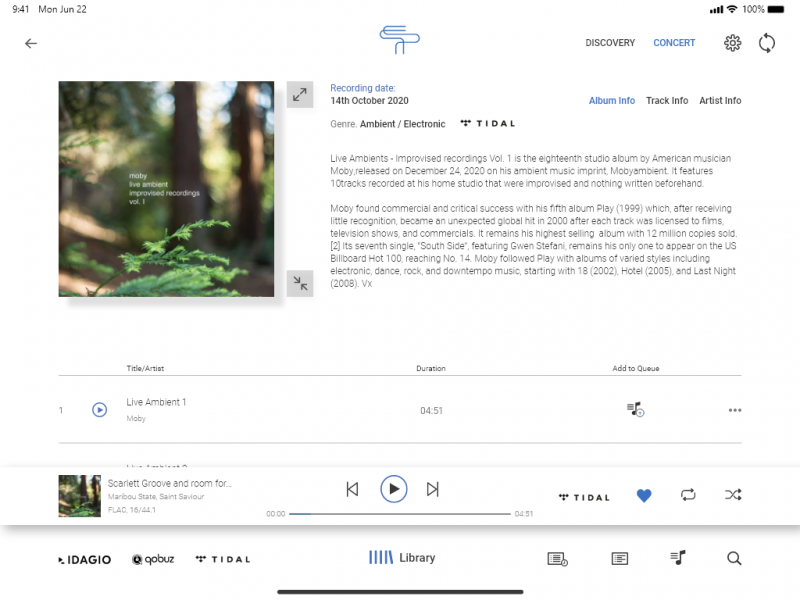Viewport: 800px width, 600px height.
Task: Toggle the favorite heart
Action: [644, 495]
